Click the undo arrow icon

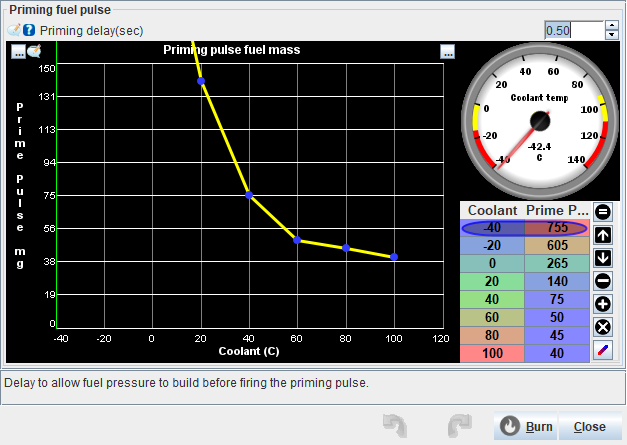coord(395,426)
